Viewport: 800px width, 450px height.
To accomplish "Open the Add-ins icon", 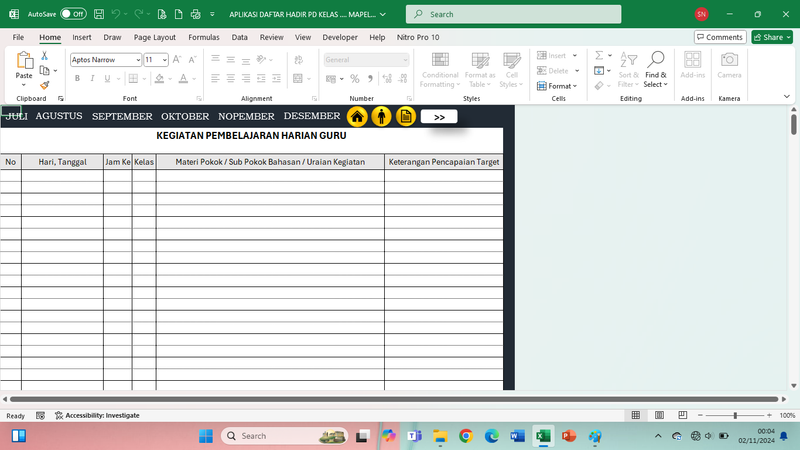I will [x=692, y=65].
